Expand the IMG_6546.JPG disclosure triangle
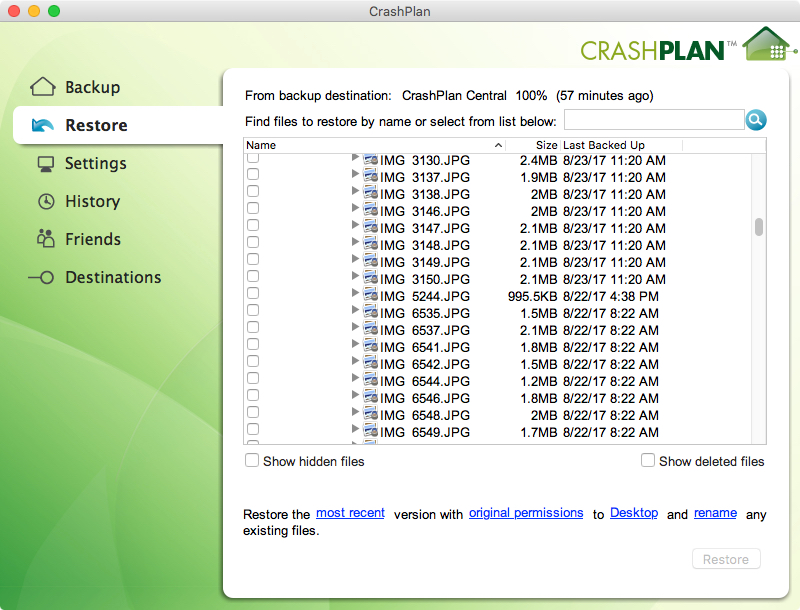800x610 pixels. click(x=355, y=395)
